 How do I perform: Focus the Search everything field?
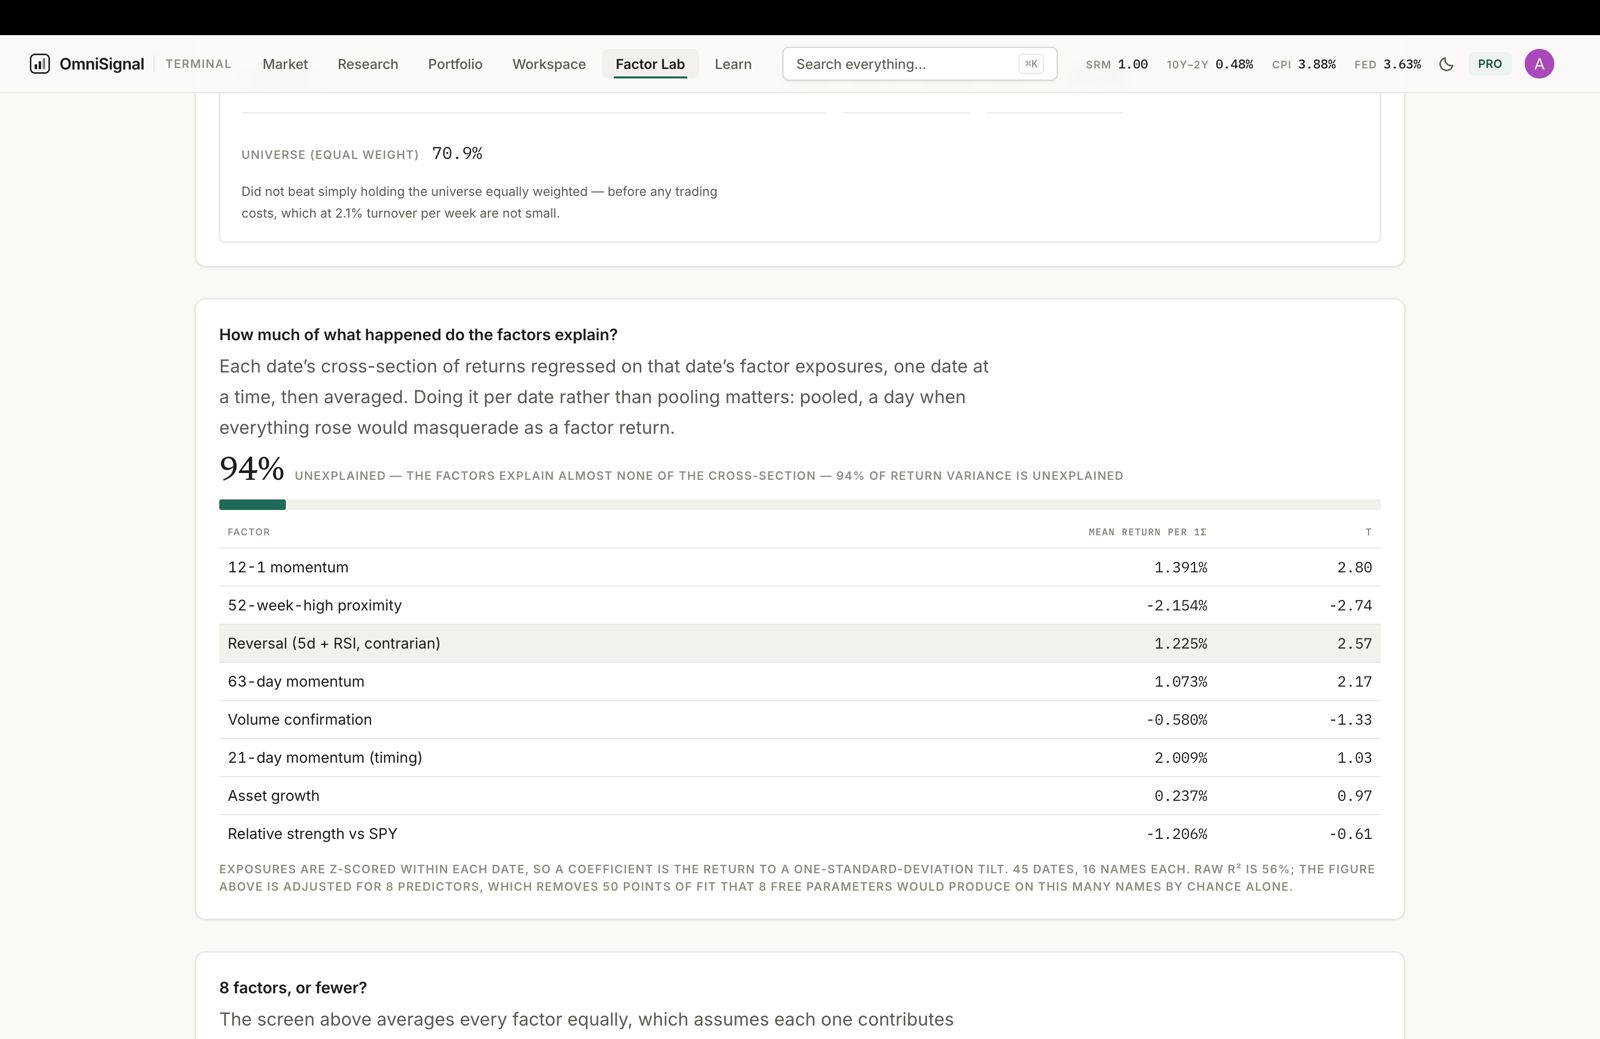pyautogui.click(x=919, y=64)
